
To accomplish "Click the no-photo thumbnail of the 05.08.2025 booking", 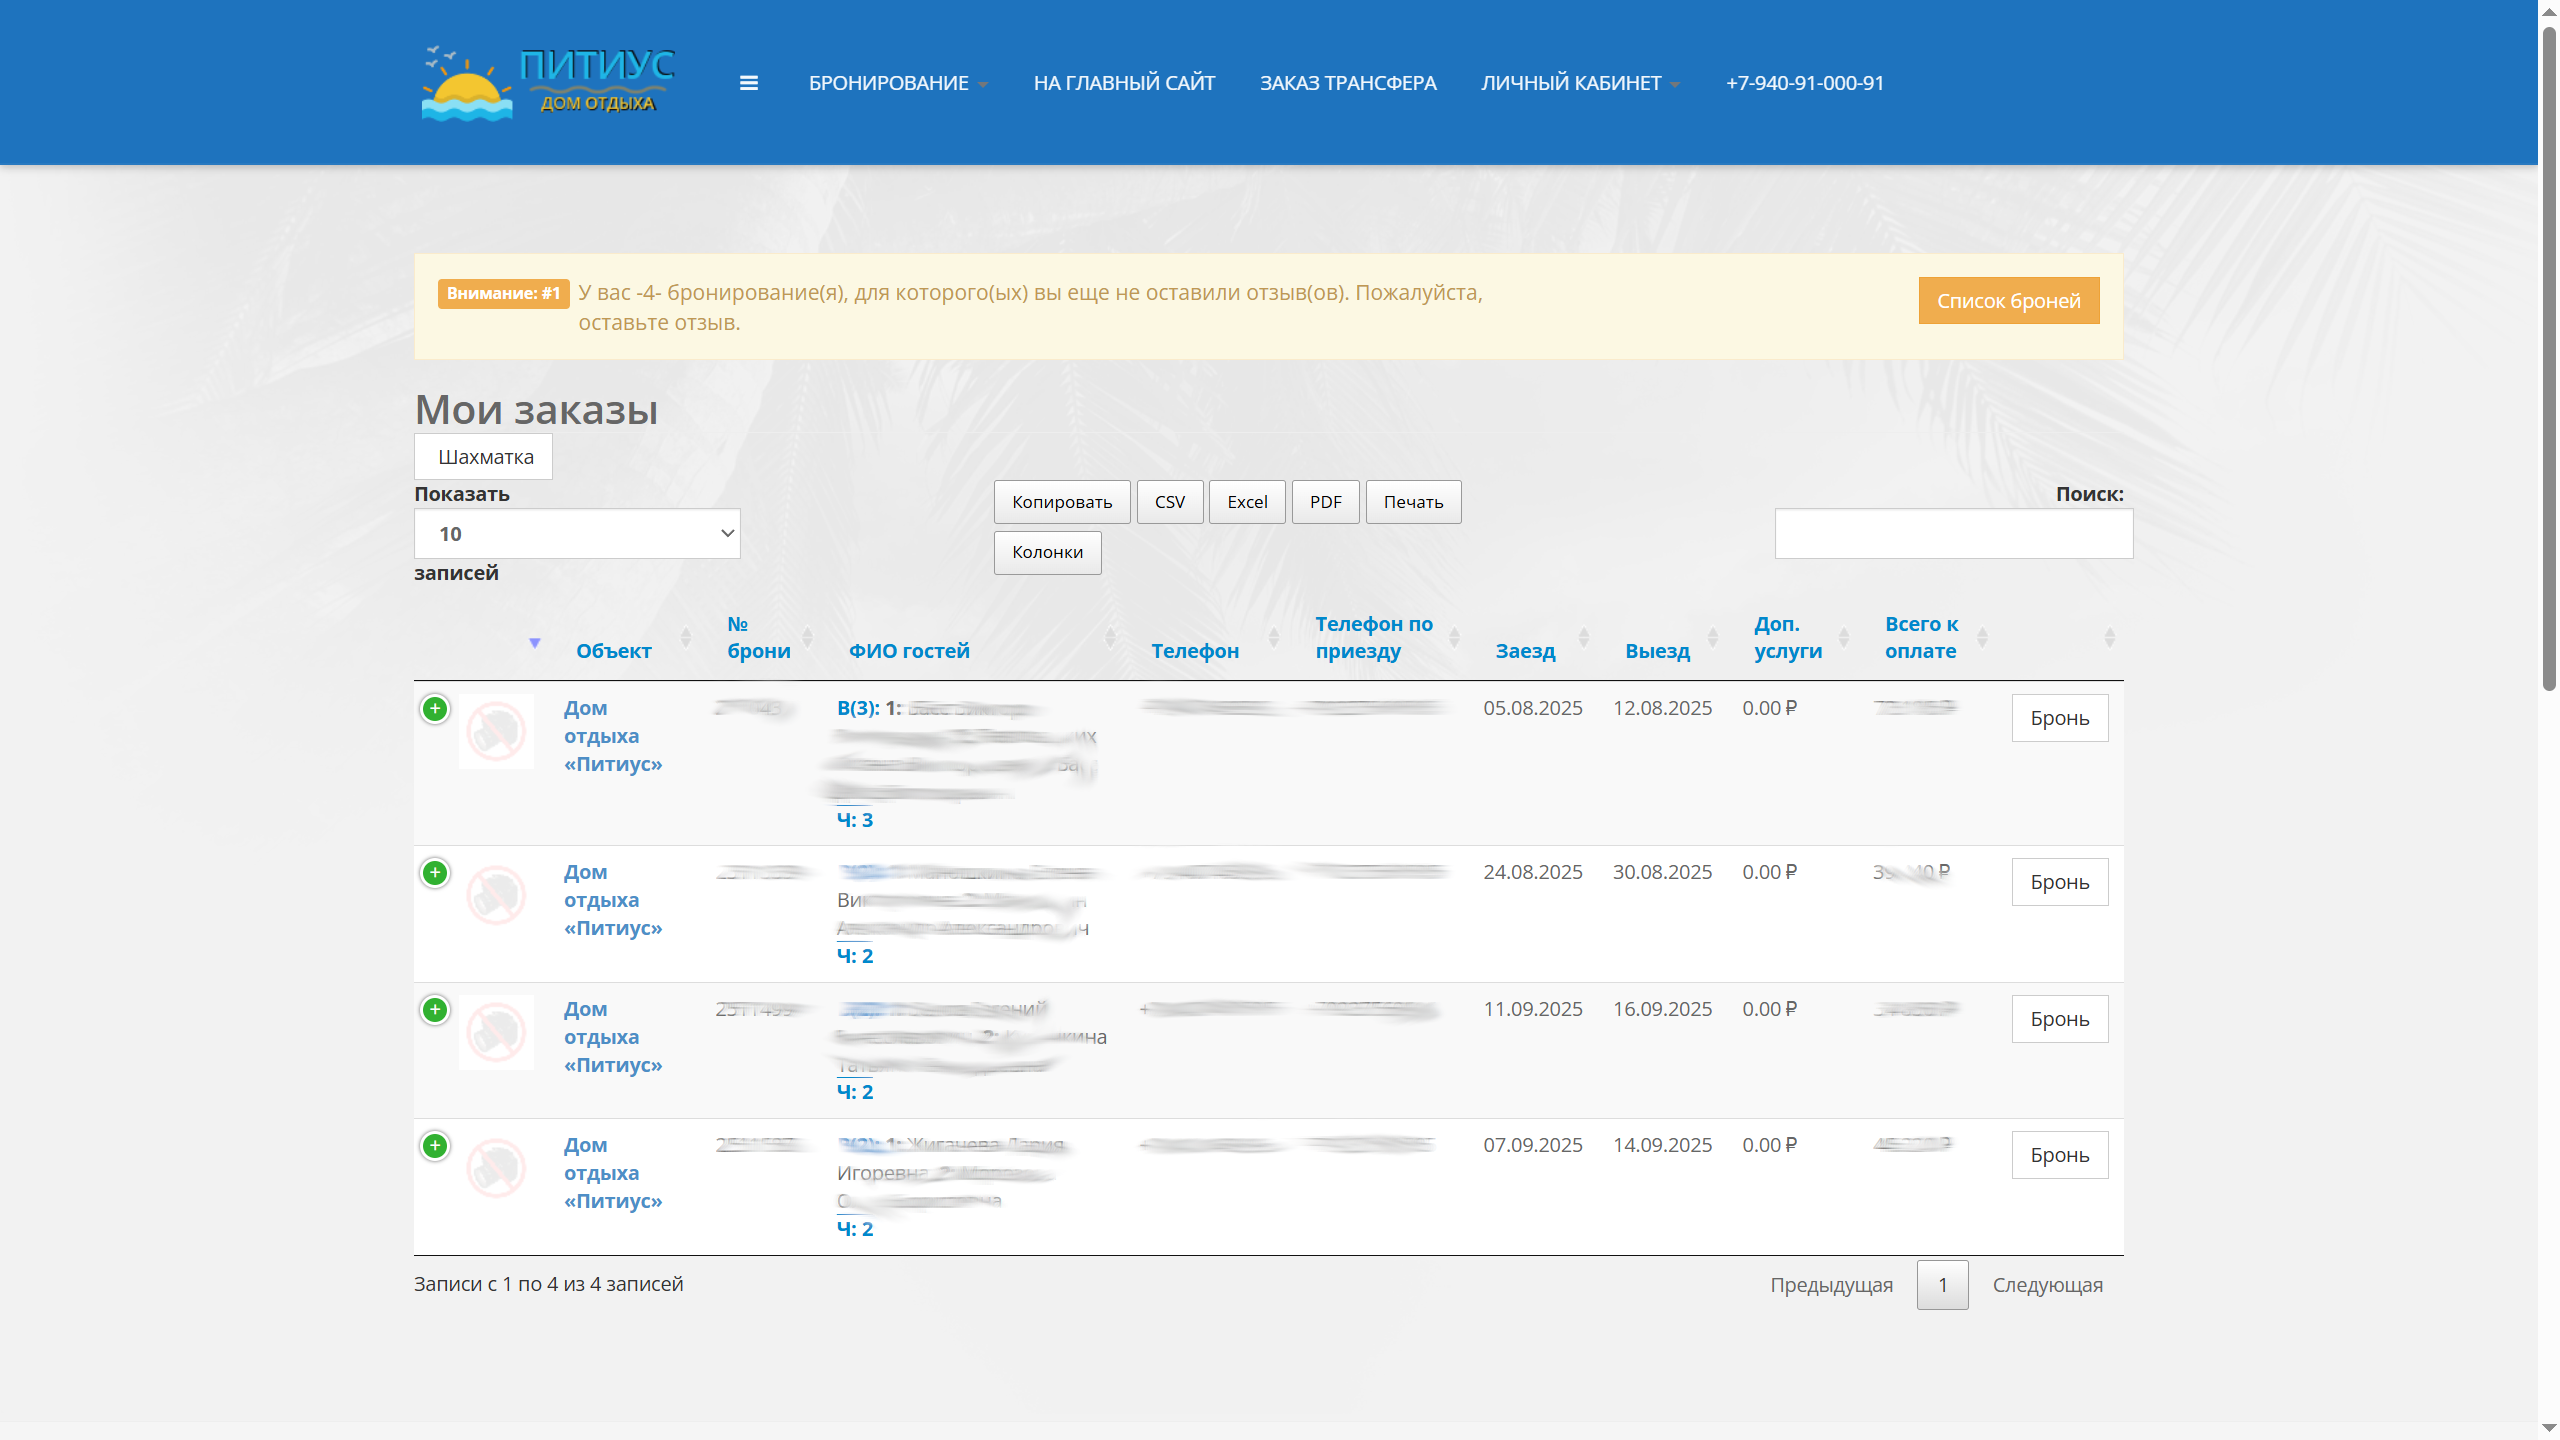I will 496,731.
